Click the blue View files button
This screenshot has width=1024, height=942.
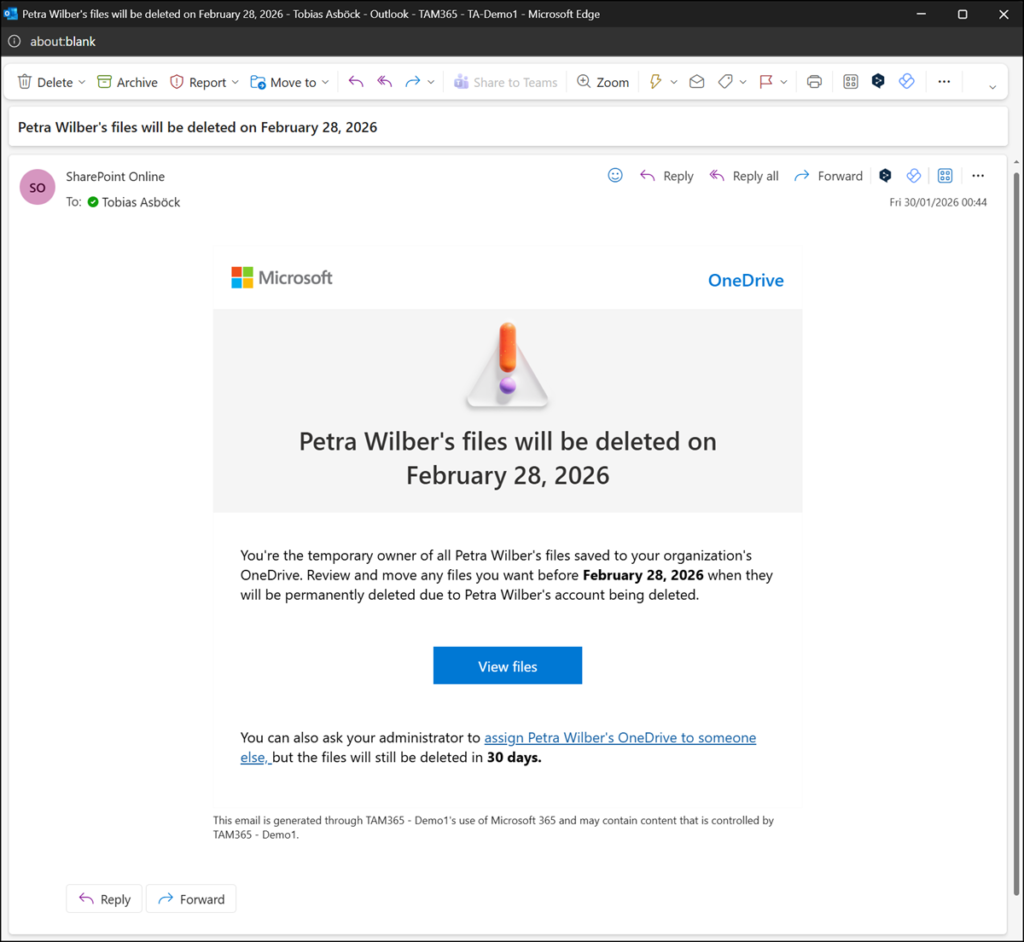[507, 665]
